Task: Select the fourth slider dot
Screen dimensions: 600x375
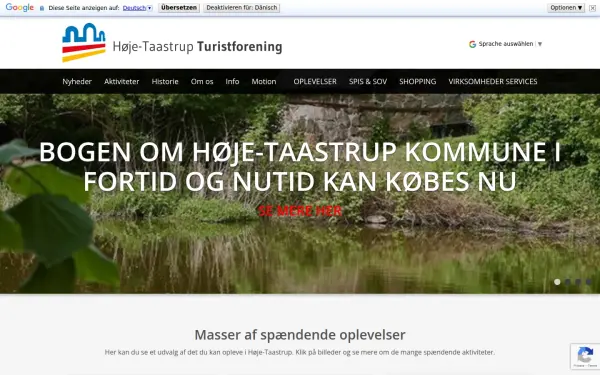Action: pos(589,282)
